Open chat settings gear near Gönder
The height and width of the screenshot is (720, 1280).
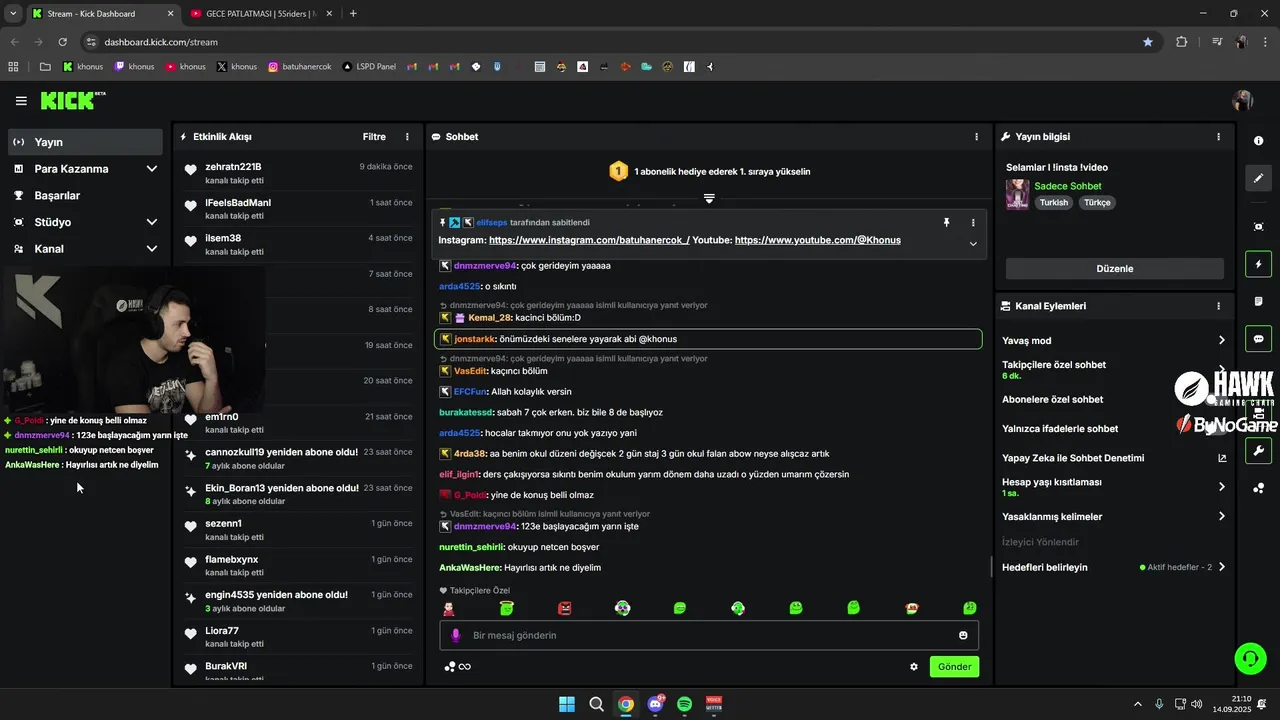point(914,667)
